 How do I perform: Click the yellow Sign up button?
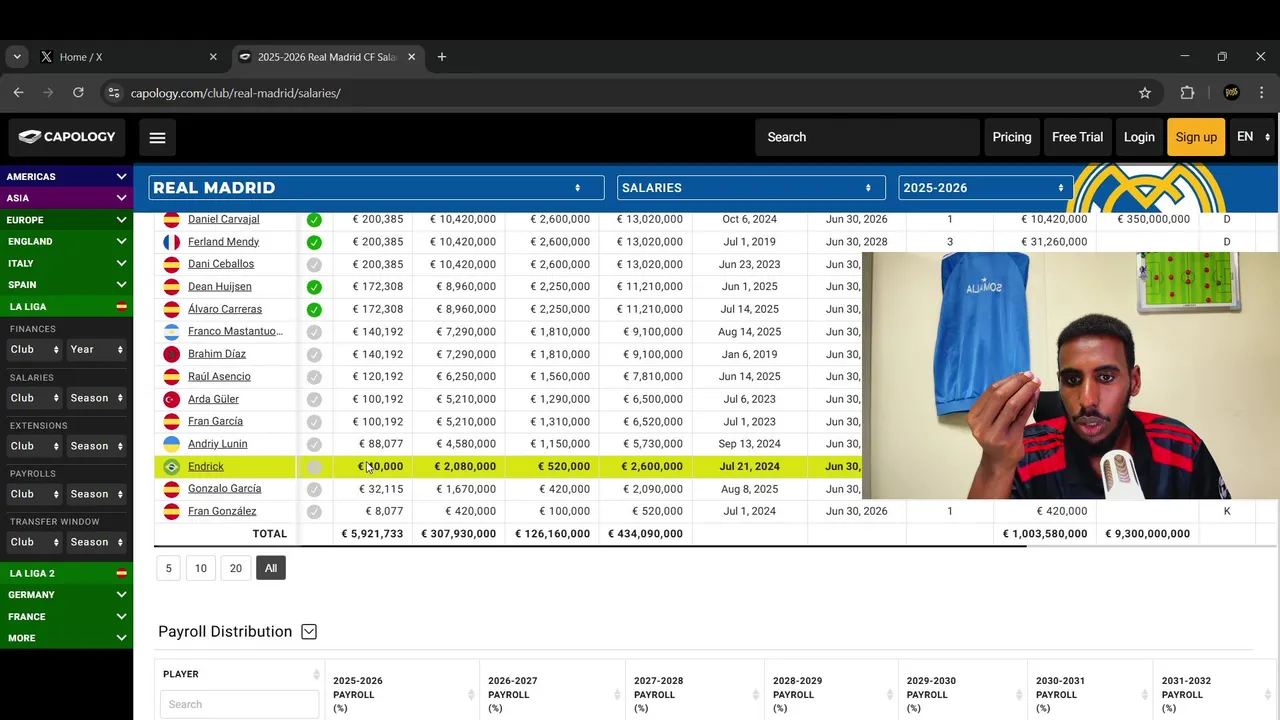coord(1196,137)
